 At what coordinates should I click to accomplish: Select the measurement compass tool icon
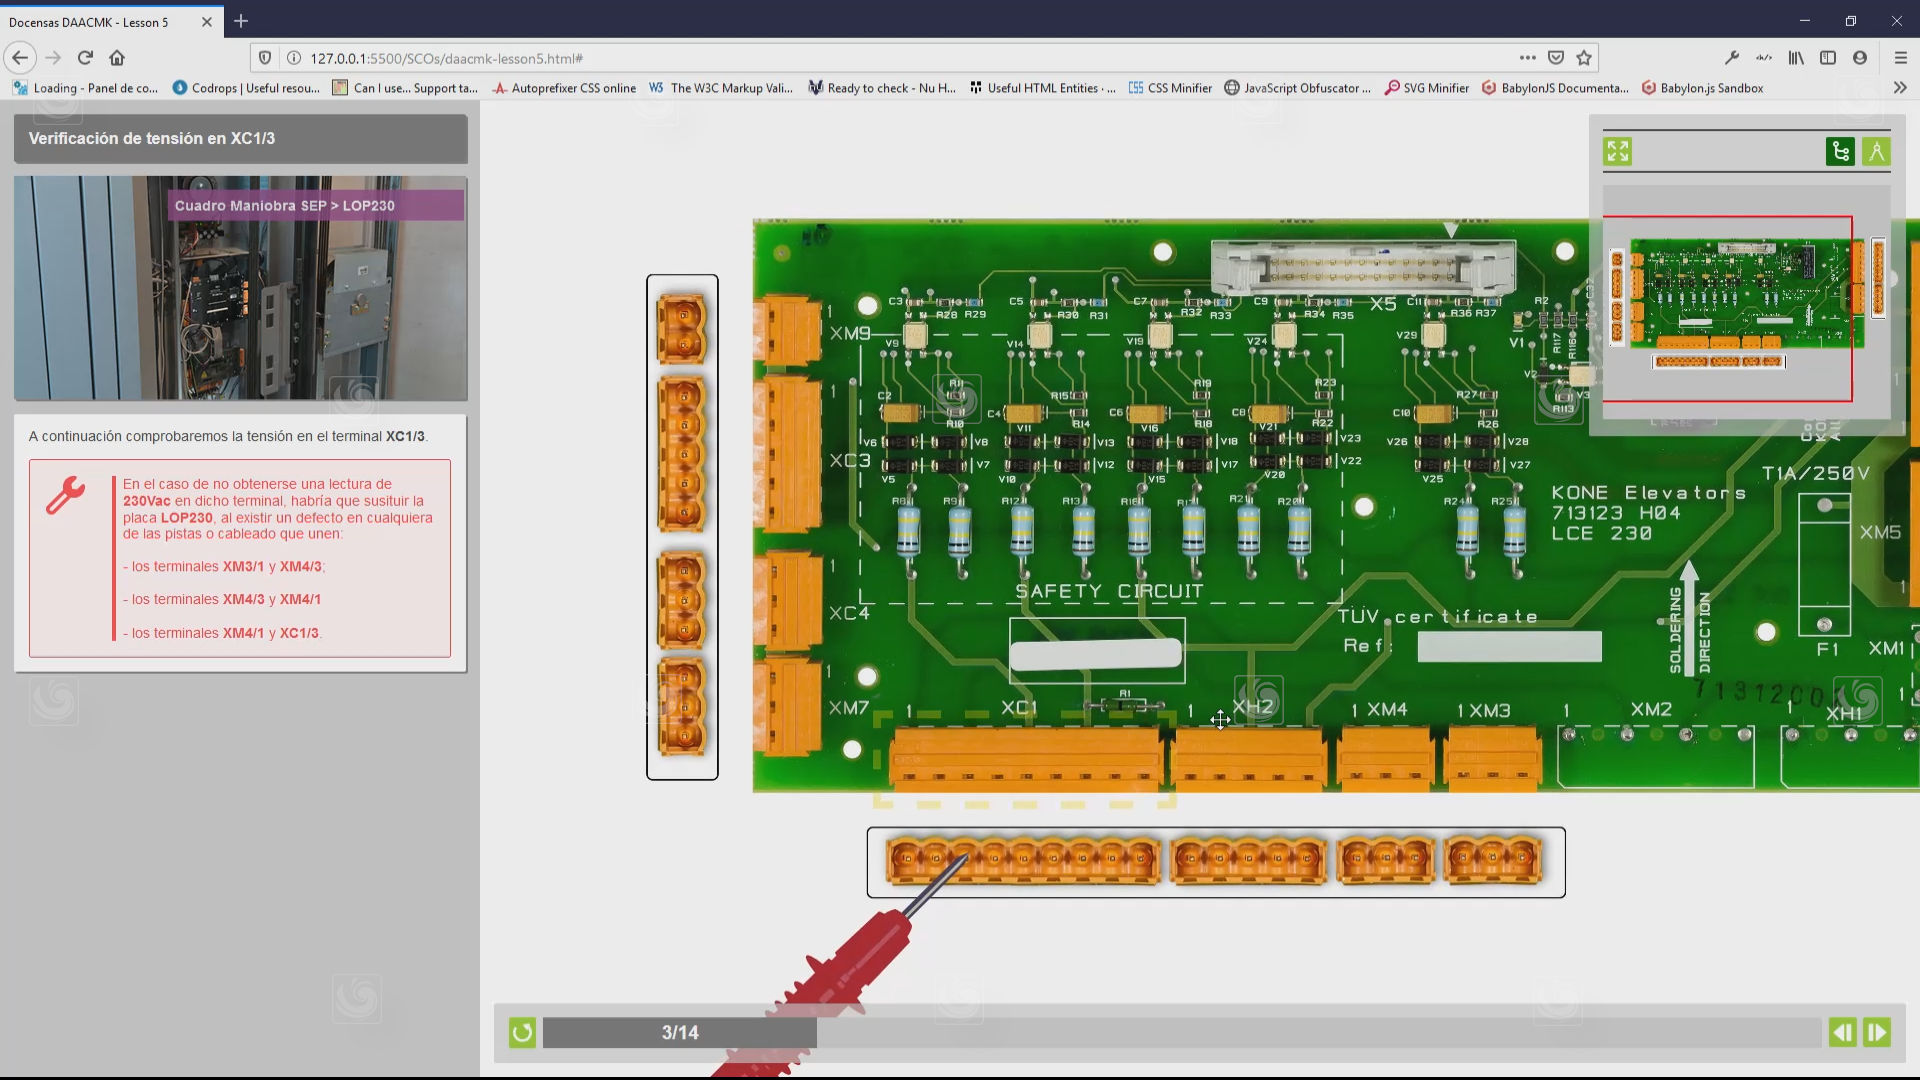[x=1877, y=151]
